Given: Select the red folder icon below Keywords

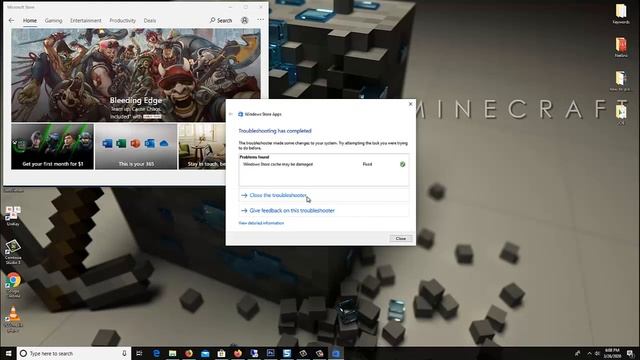Looking at the screenshot, I should pyautogui.click(x=621, y=47).
